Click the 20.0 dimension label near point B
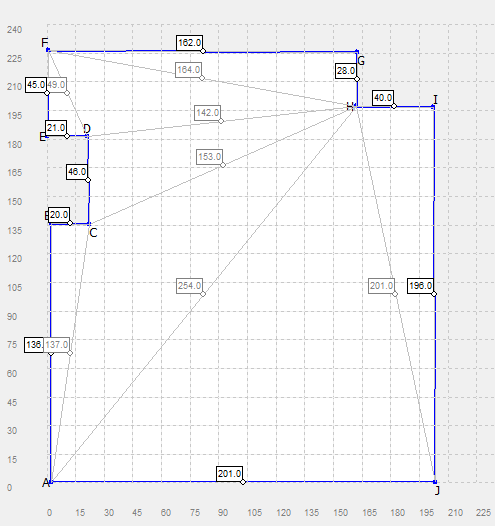This screenshot has width=495, height=526. (59, 215)
